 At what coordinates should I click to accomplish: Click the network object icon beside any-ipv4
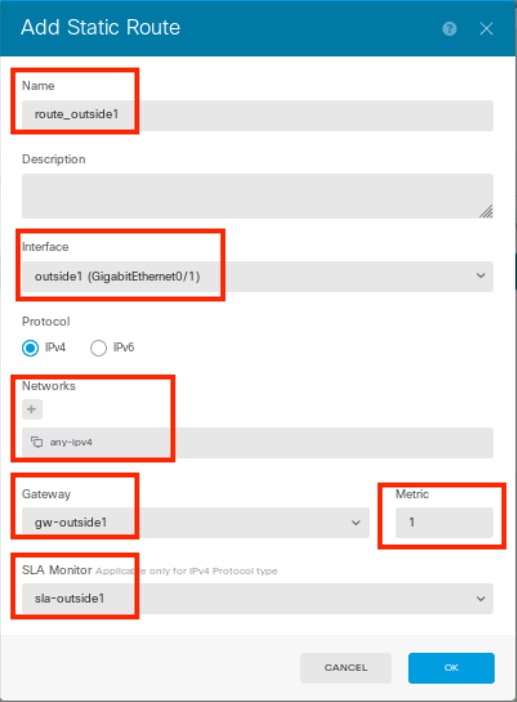coord(37,442)
